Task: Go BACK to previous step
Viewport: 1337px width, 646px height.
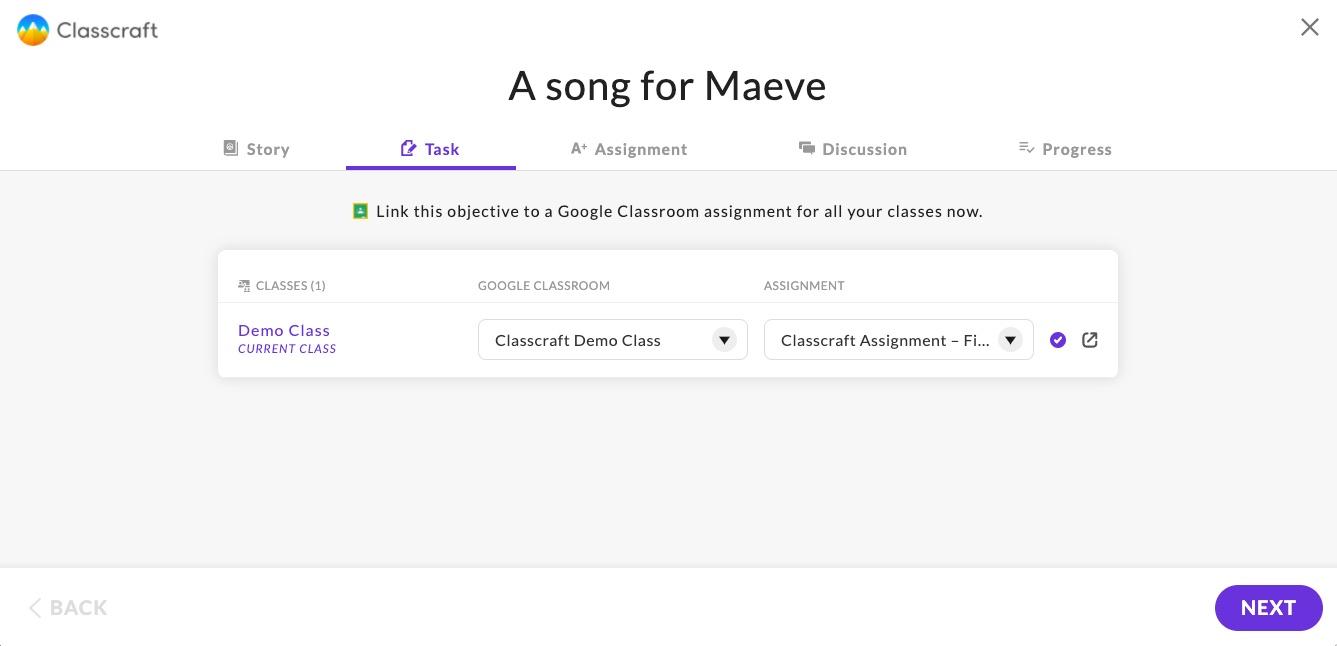Action: pos(68,608)
